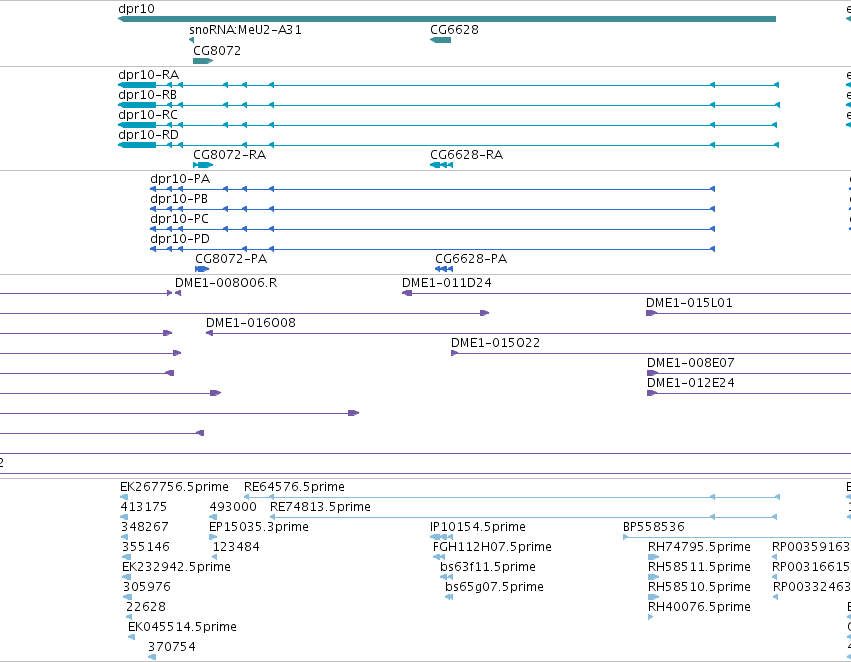Viewport: 851px width, 662px height.
Task: Click the RH40076.5prime EST label
Action: [699, 607]
